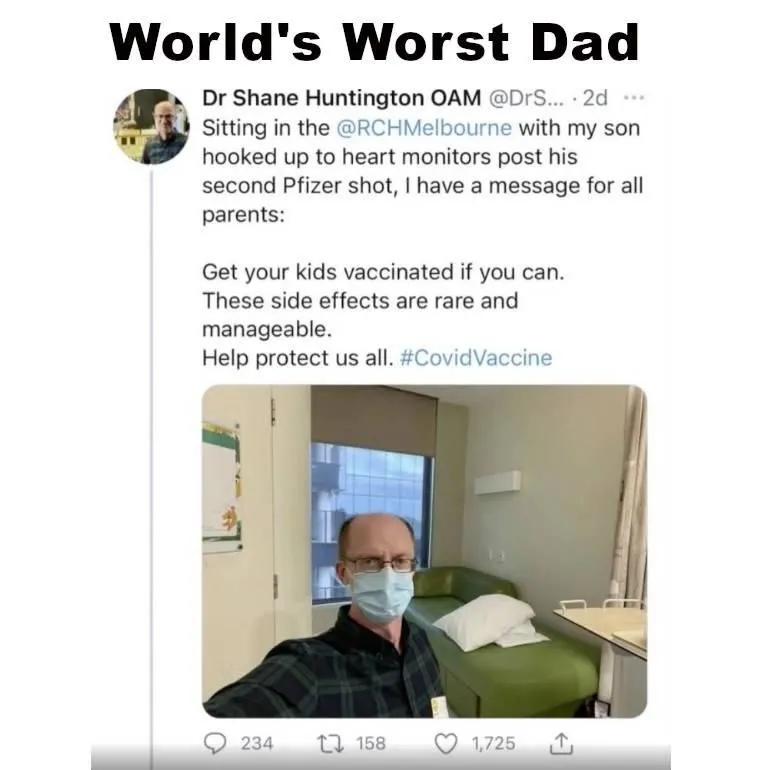View the 1,725 likes count
Screen dimensions: 770x770
(494, 743)
